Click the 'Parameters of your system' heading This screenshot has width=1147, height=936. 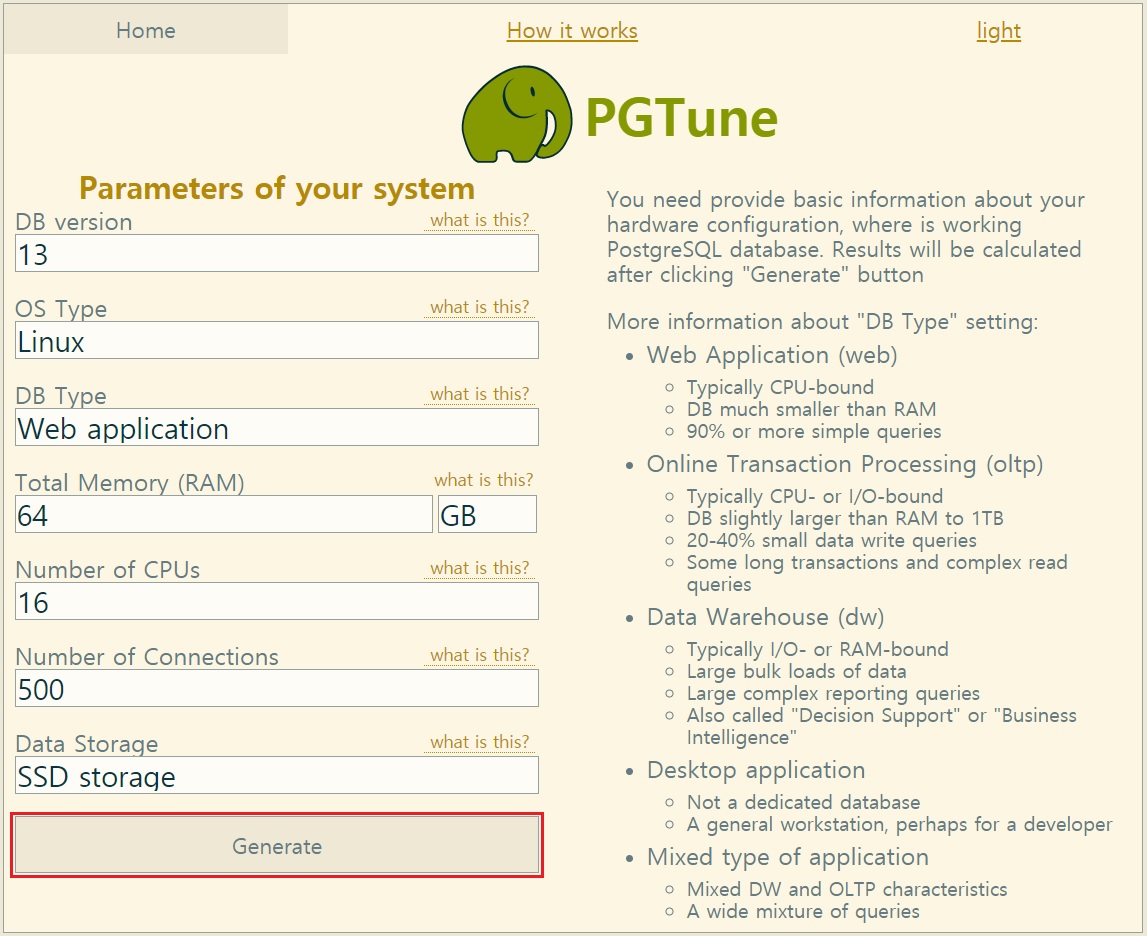pyautogui.click(x=277, y=189)
